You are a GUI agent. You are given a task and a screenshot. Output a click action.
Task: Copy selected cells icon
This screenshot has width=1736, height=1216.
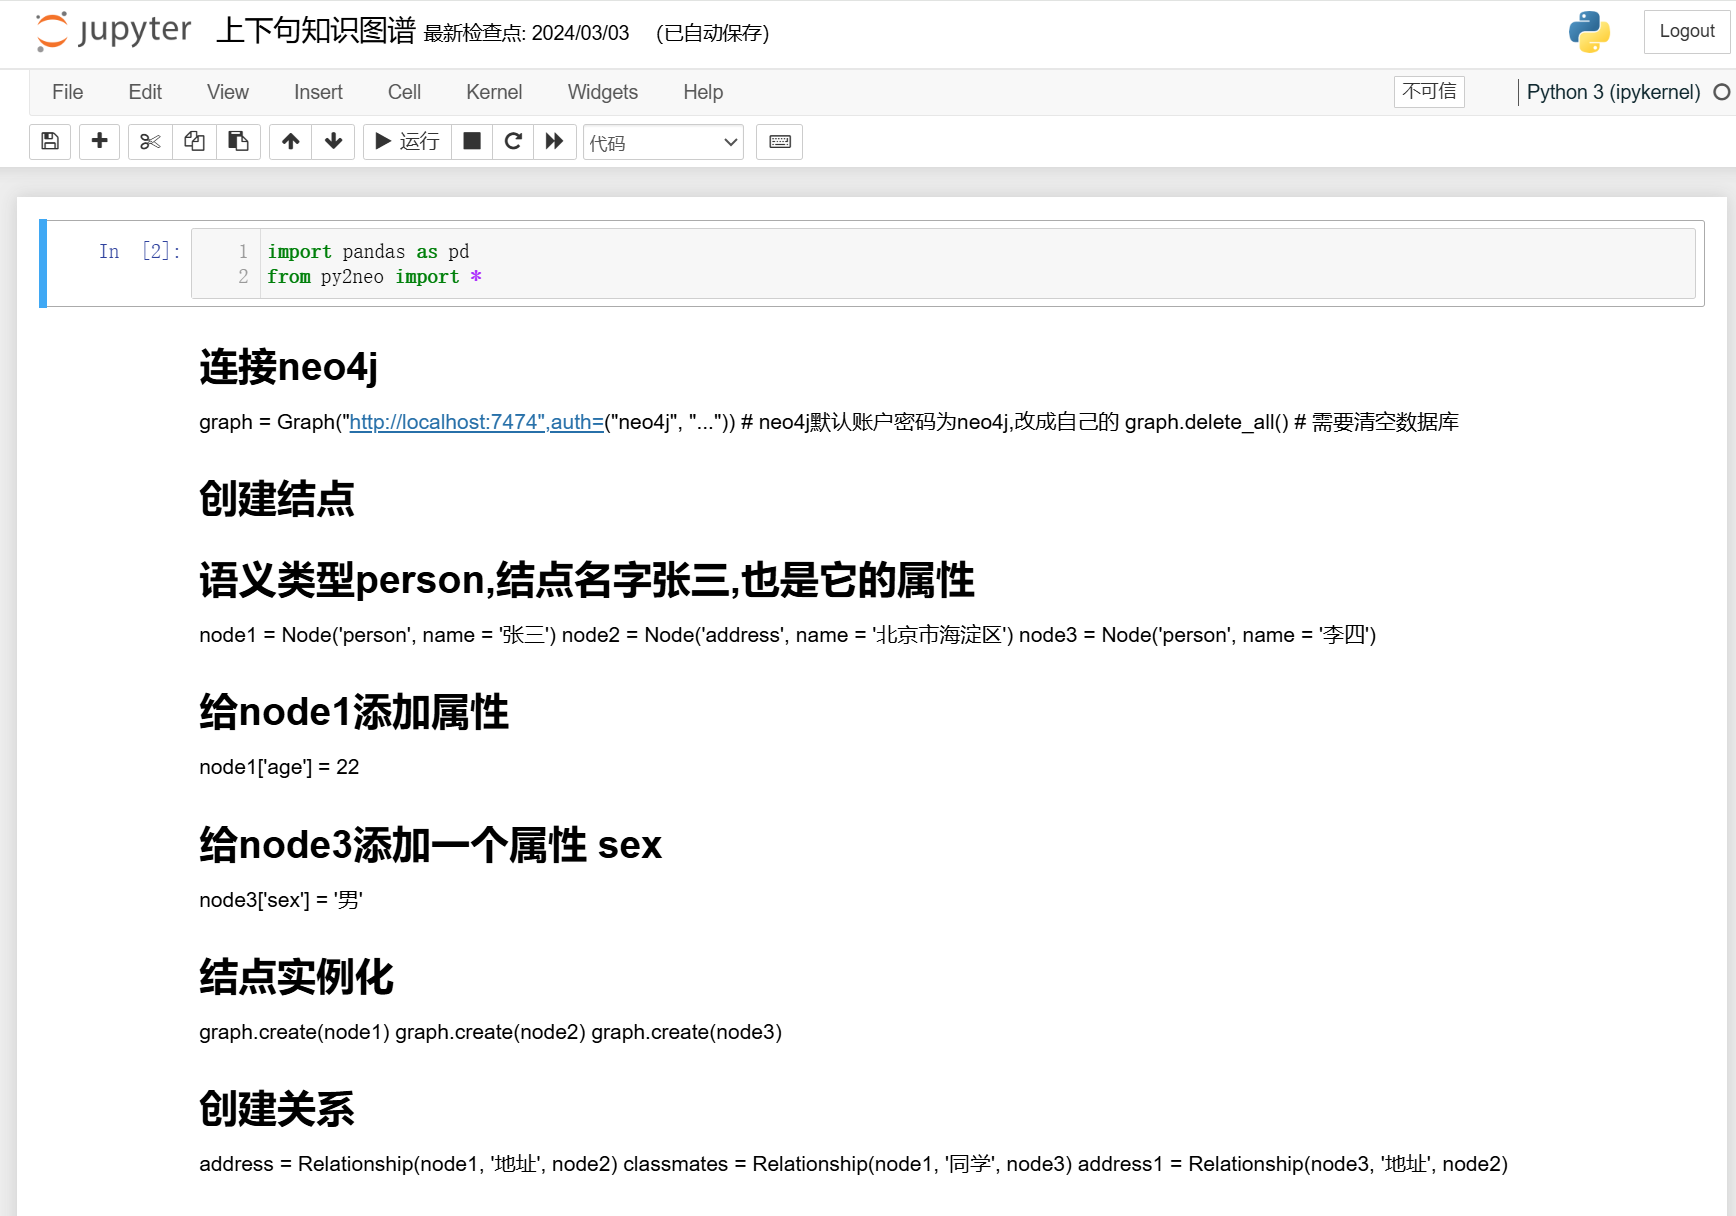point(194,142)
